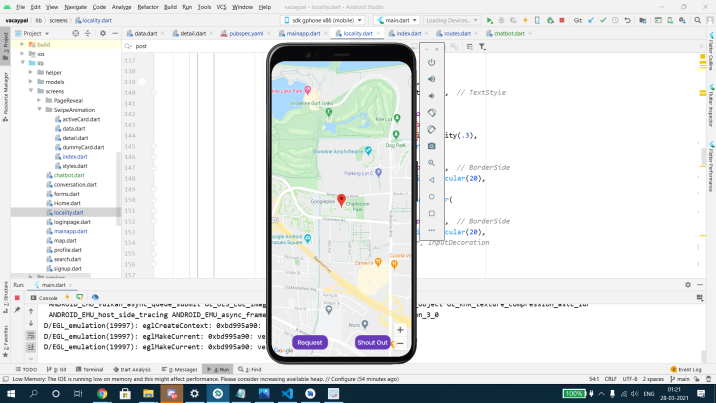Tap emulator Overview square button
716x403 pixels.
point(432,214)
